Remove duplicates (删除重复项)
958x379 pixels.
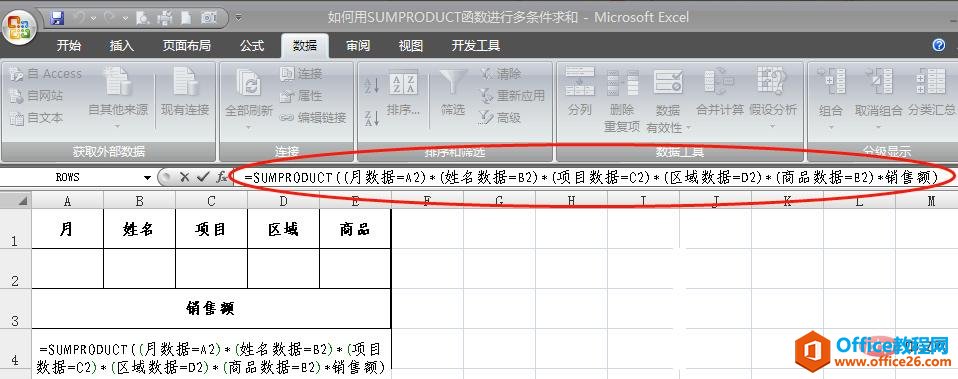pos(622,100)
